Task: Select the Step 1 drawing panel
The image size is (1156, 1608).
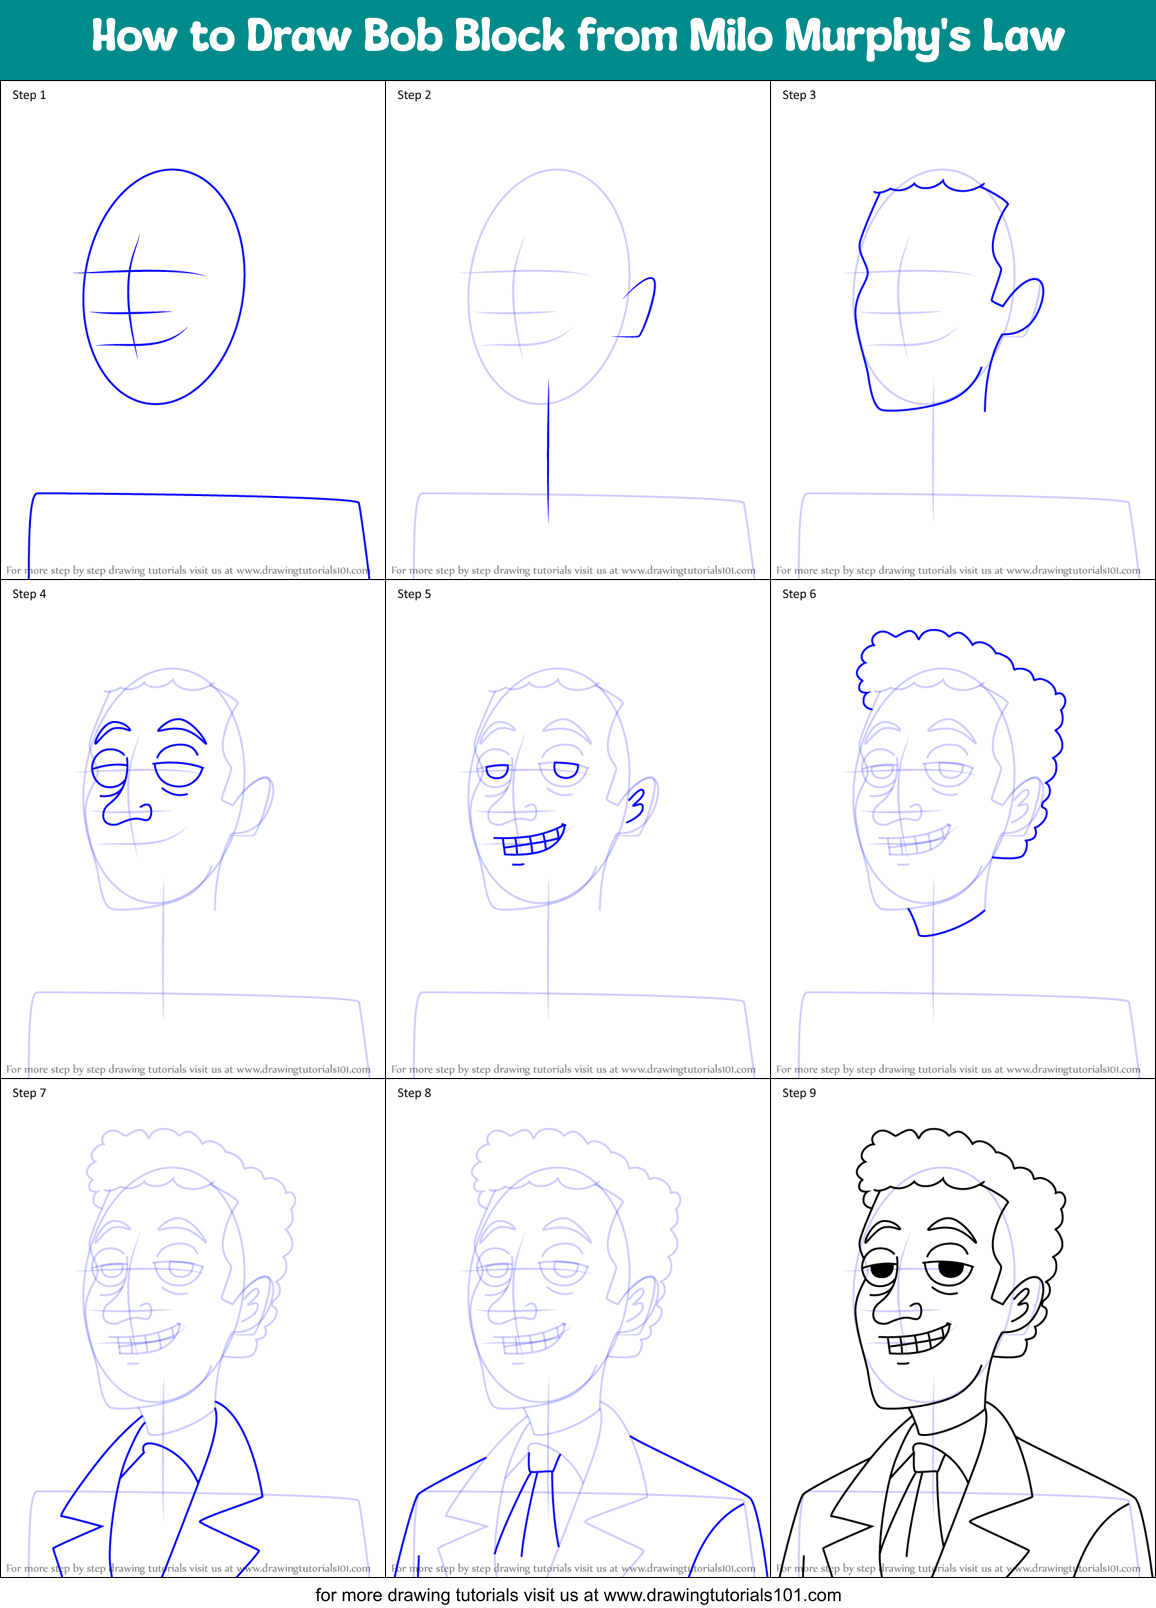Action: pos(193,330)
